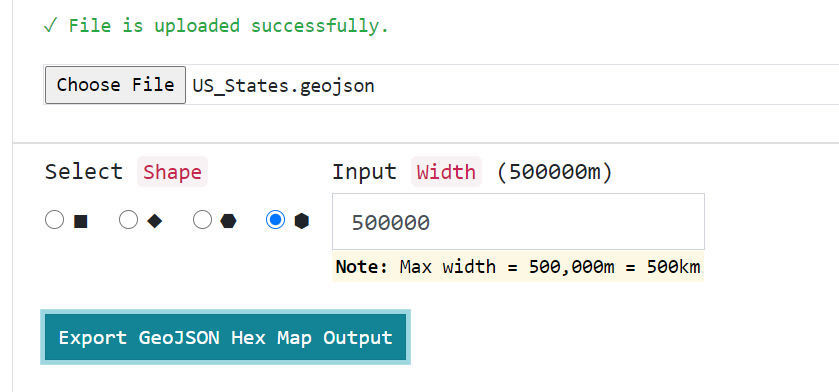
Task: Select the square shape radio button
Action: click(55, 220)
